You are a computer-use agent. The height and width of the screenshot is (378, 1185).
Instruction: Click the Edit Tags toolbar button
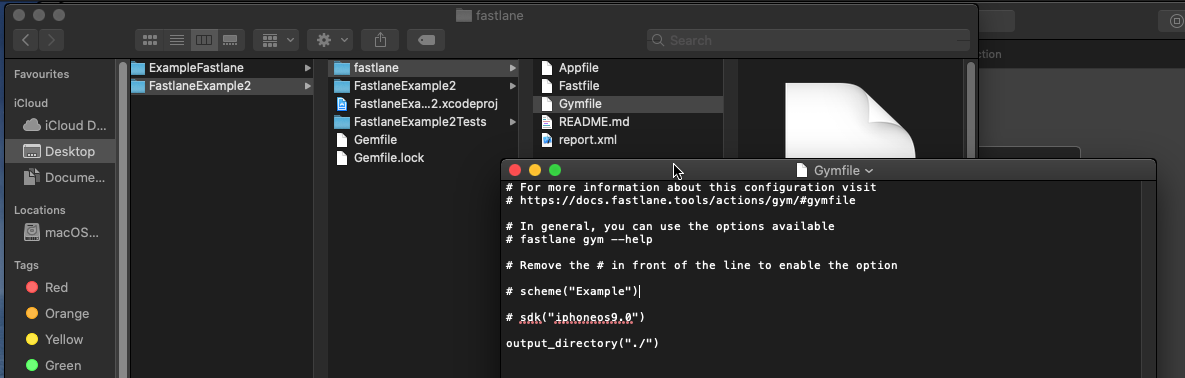(425, 40)
